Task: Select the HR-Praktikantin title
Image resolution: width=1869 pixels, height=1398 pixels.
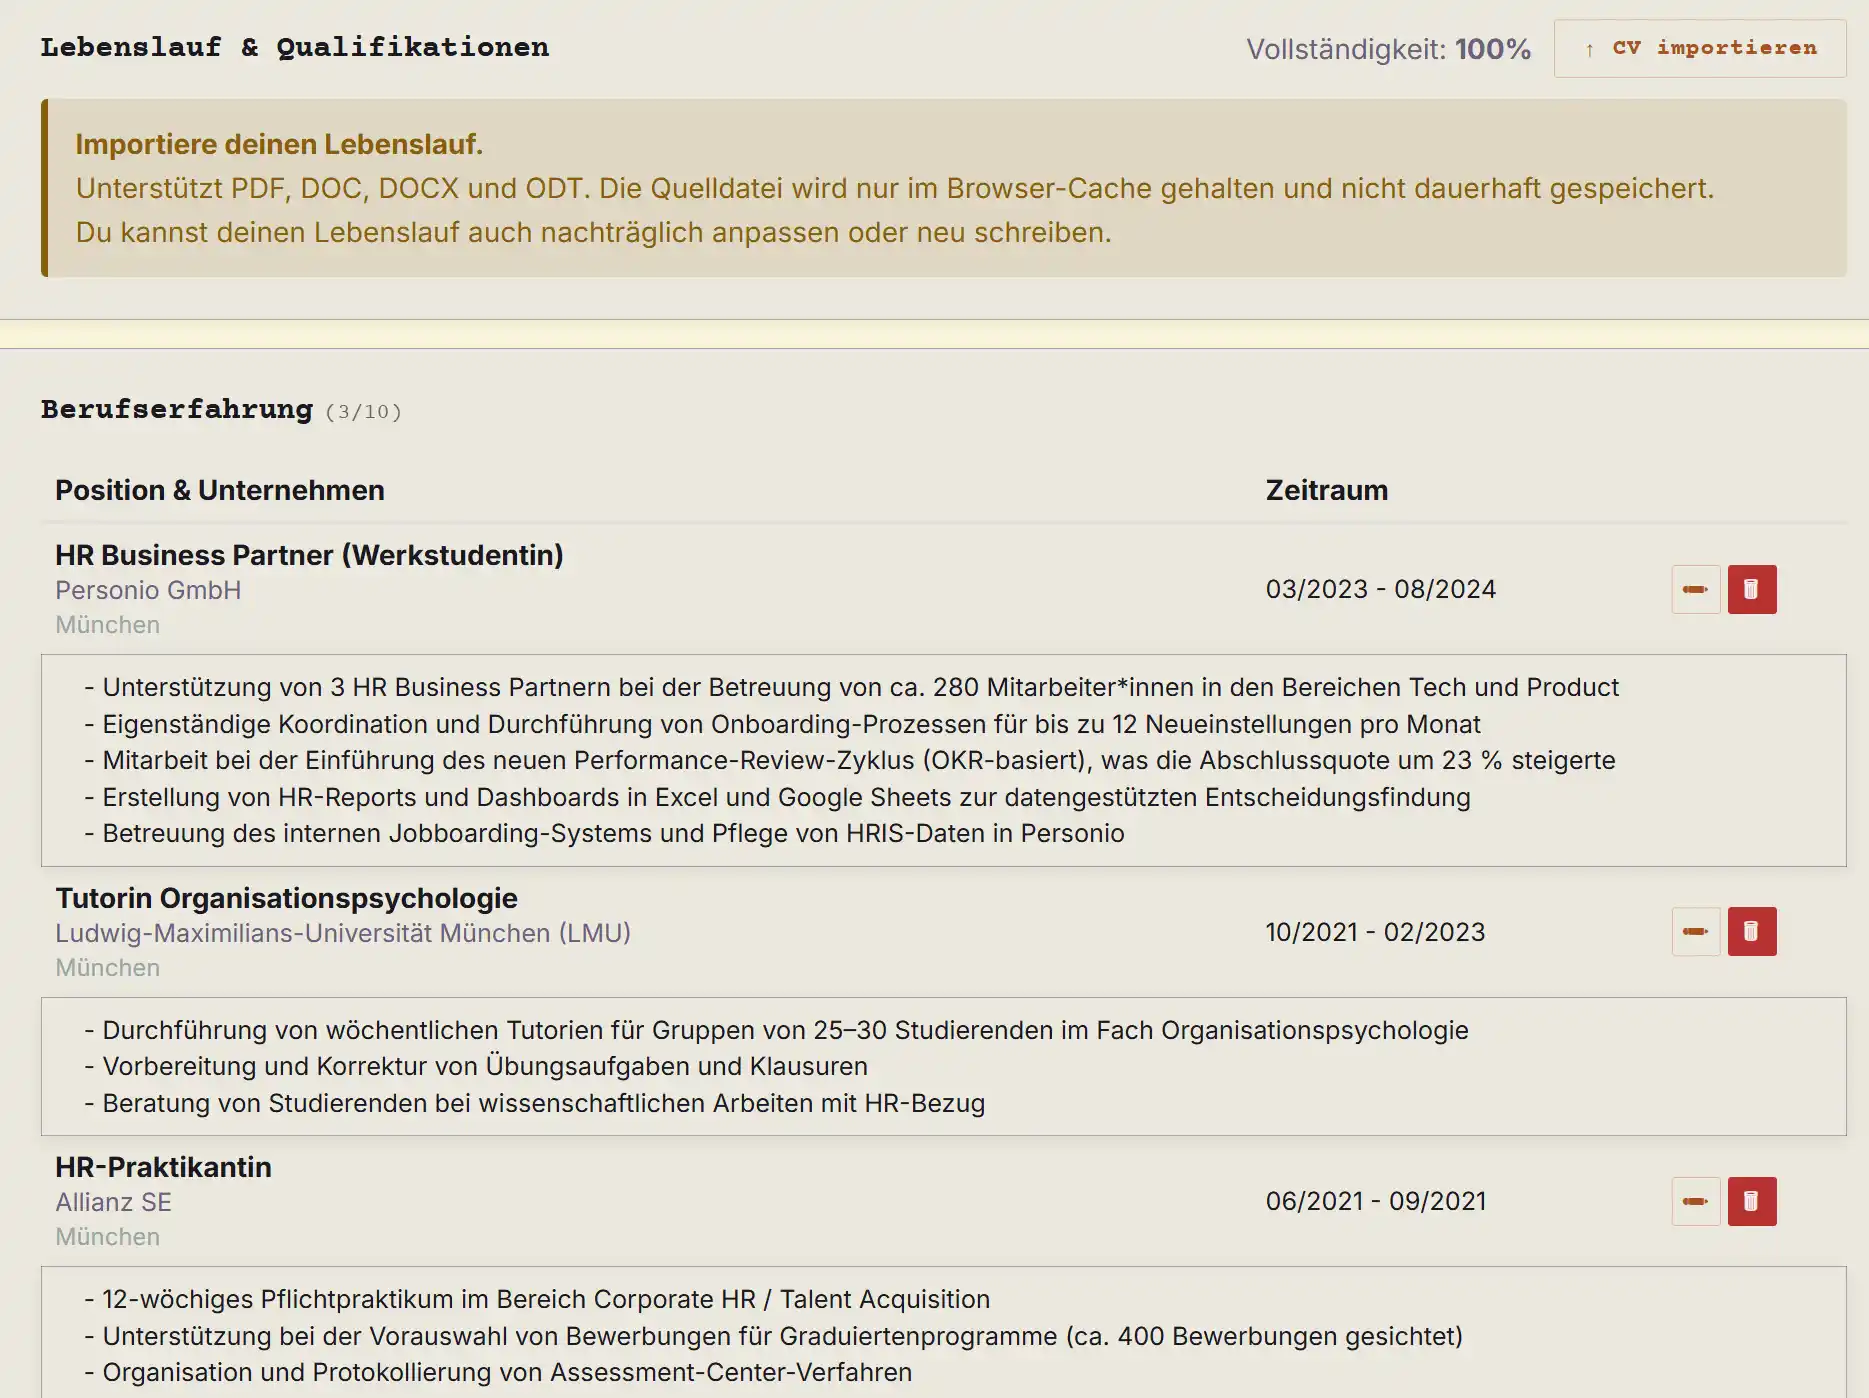Action: [163, 1167]
